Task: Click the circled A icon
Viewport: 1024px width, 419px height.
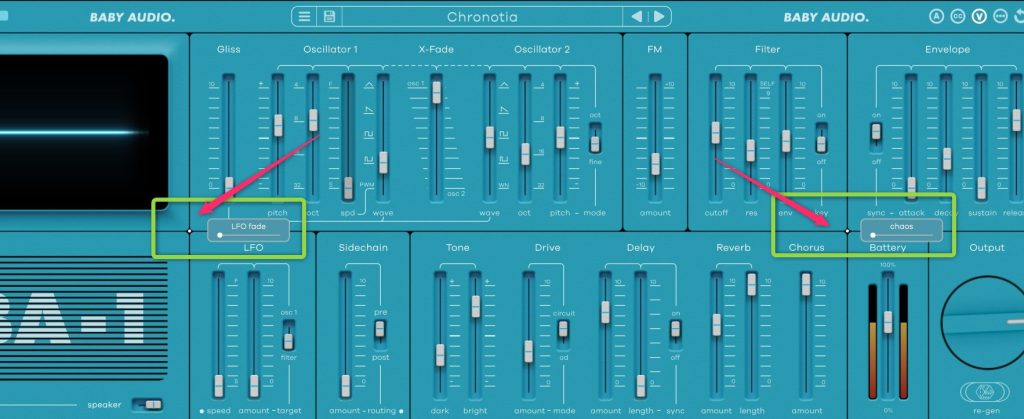Action: pos(936,16)
